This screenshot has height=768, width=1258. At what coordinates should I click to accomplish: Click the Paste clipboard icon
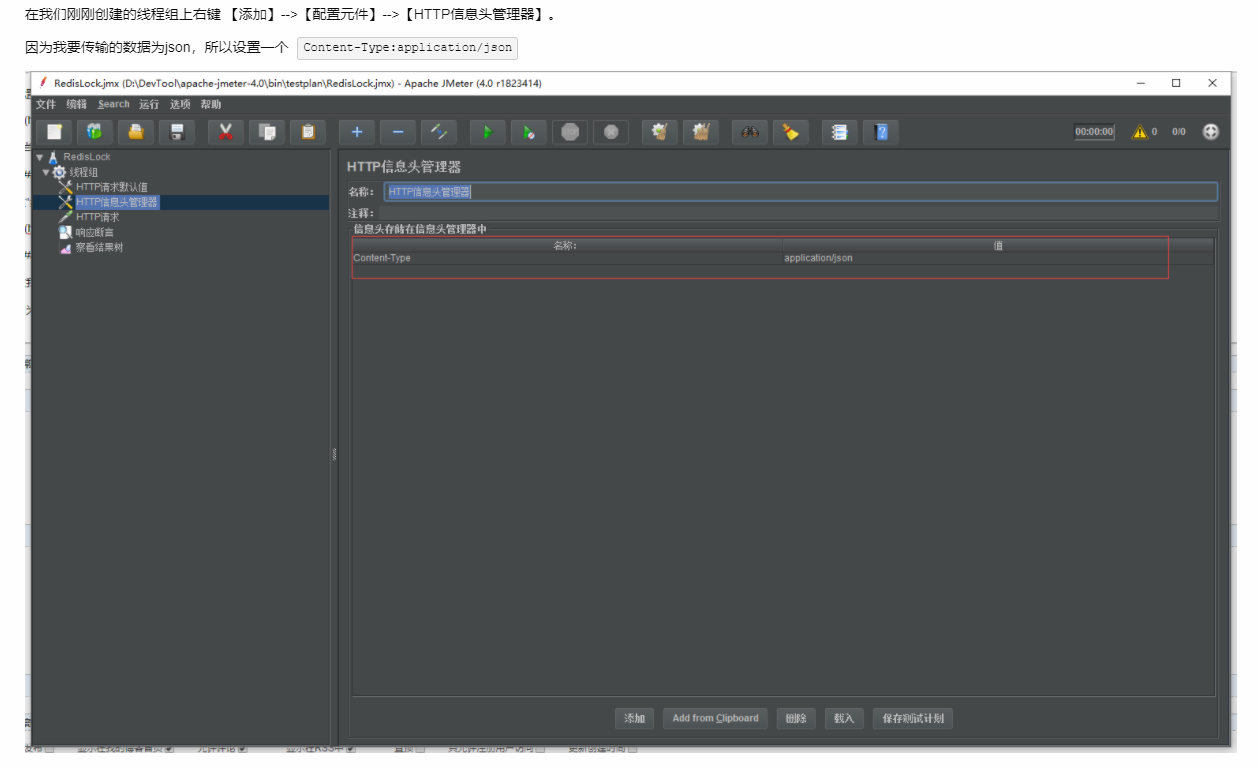(308, 131)
